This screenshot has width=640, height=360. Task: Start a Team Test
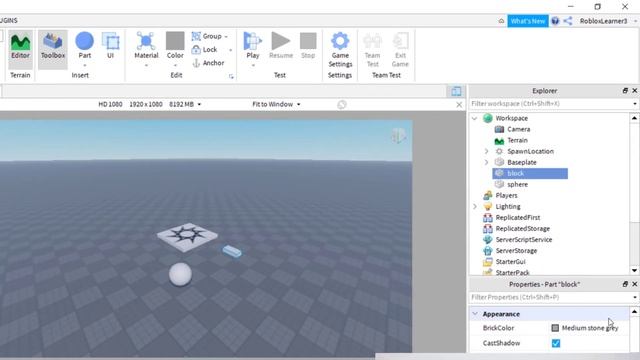pos(372,49)
